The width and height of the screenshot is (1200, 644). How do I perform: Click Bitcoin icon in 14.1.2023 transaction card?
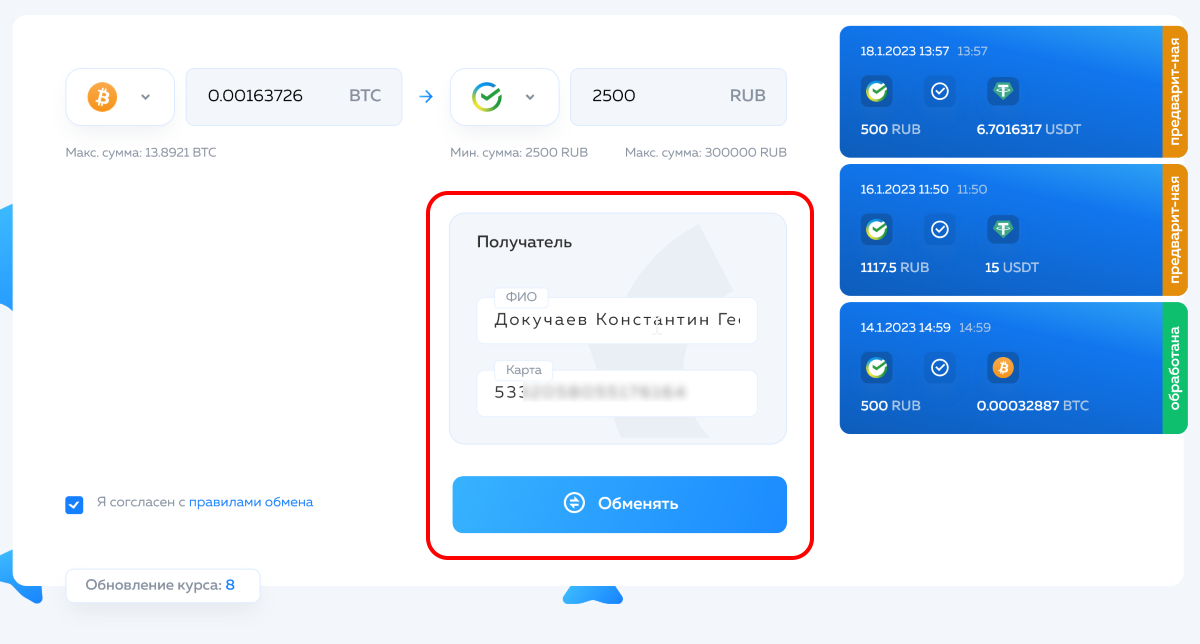coord(1002,368)
